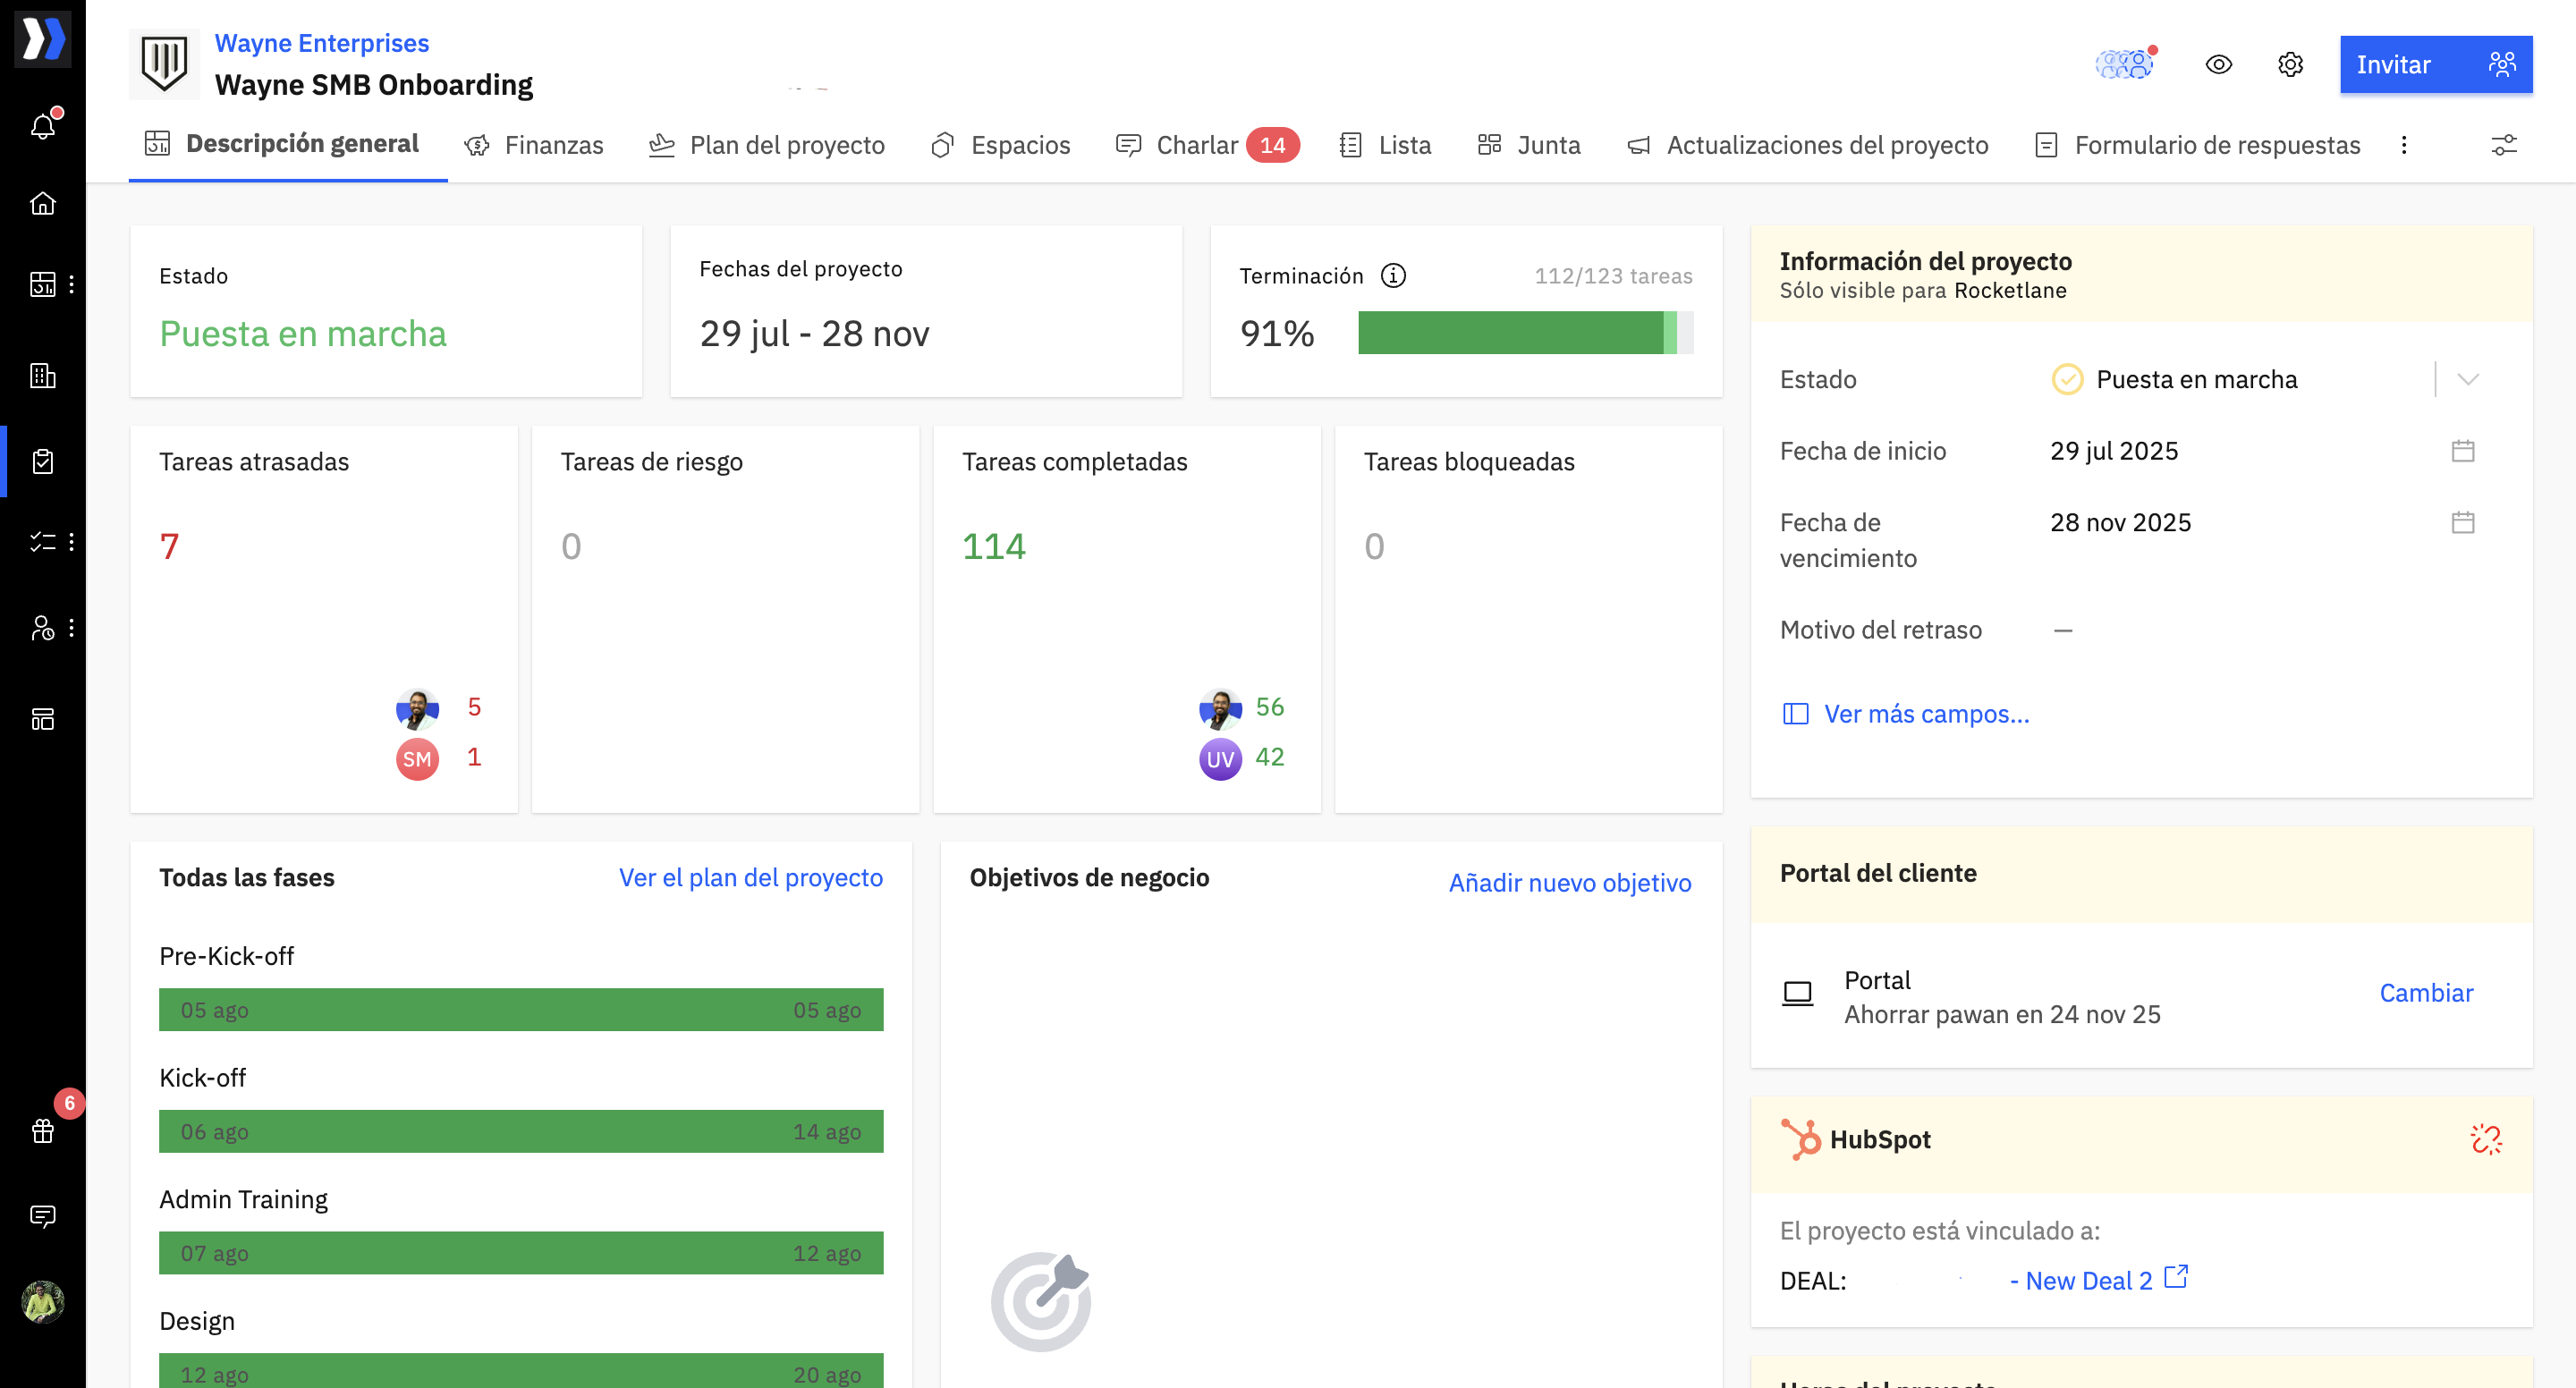
Task: Open the gift icon with badge 6
Action: 43,1131
